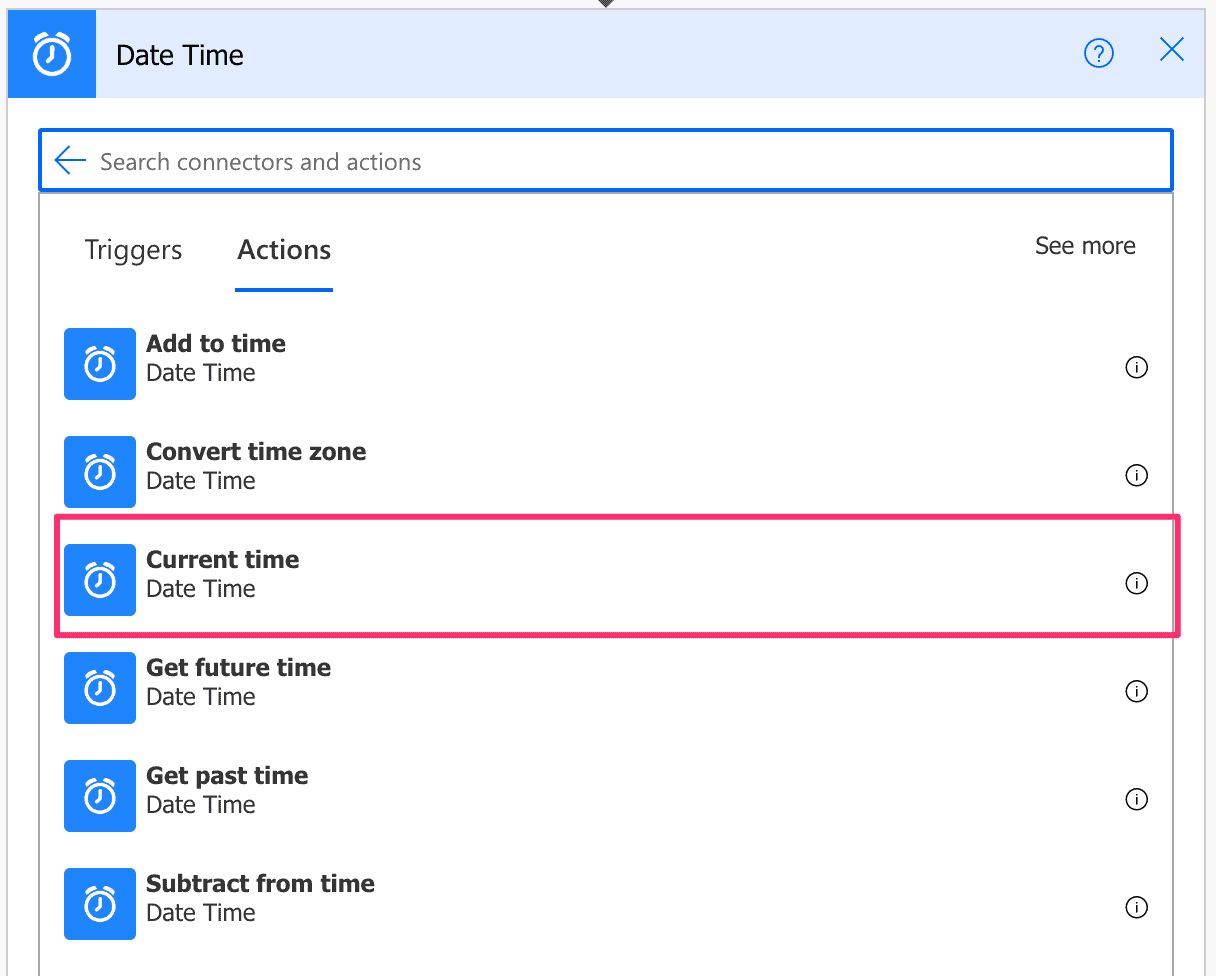
Task: Show info for the Subtract from time action
Action: 1136,908
